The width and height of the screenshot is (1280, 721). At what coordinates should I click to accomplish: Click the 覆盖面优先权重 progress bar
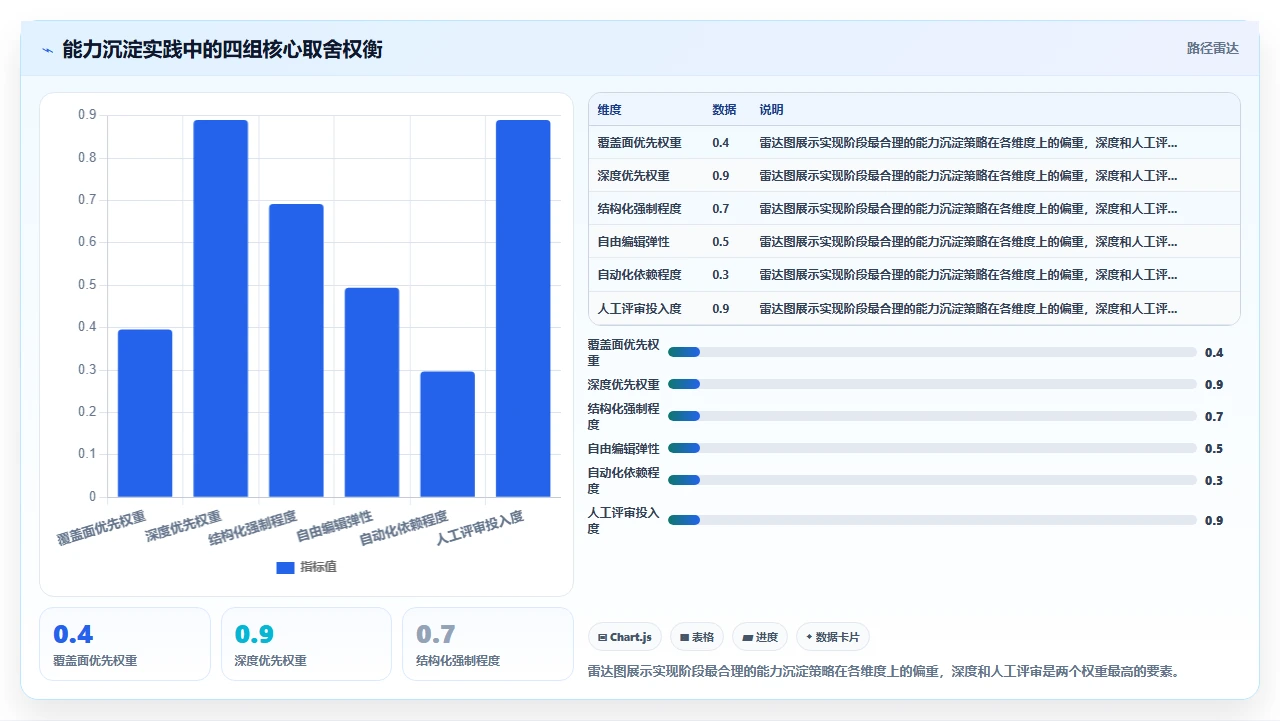click(932, 352)
